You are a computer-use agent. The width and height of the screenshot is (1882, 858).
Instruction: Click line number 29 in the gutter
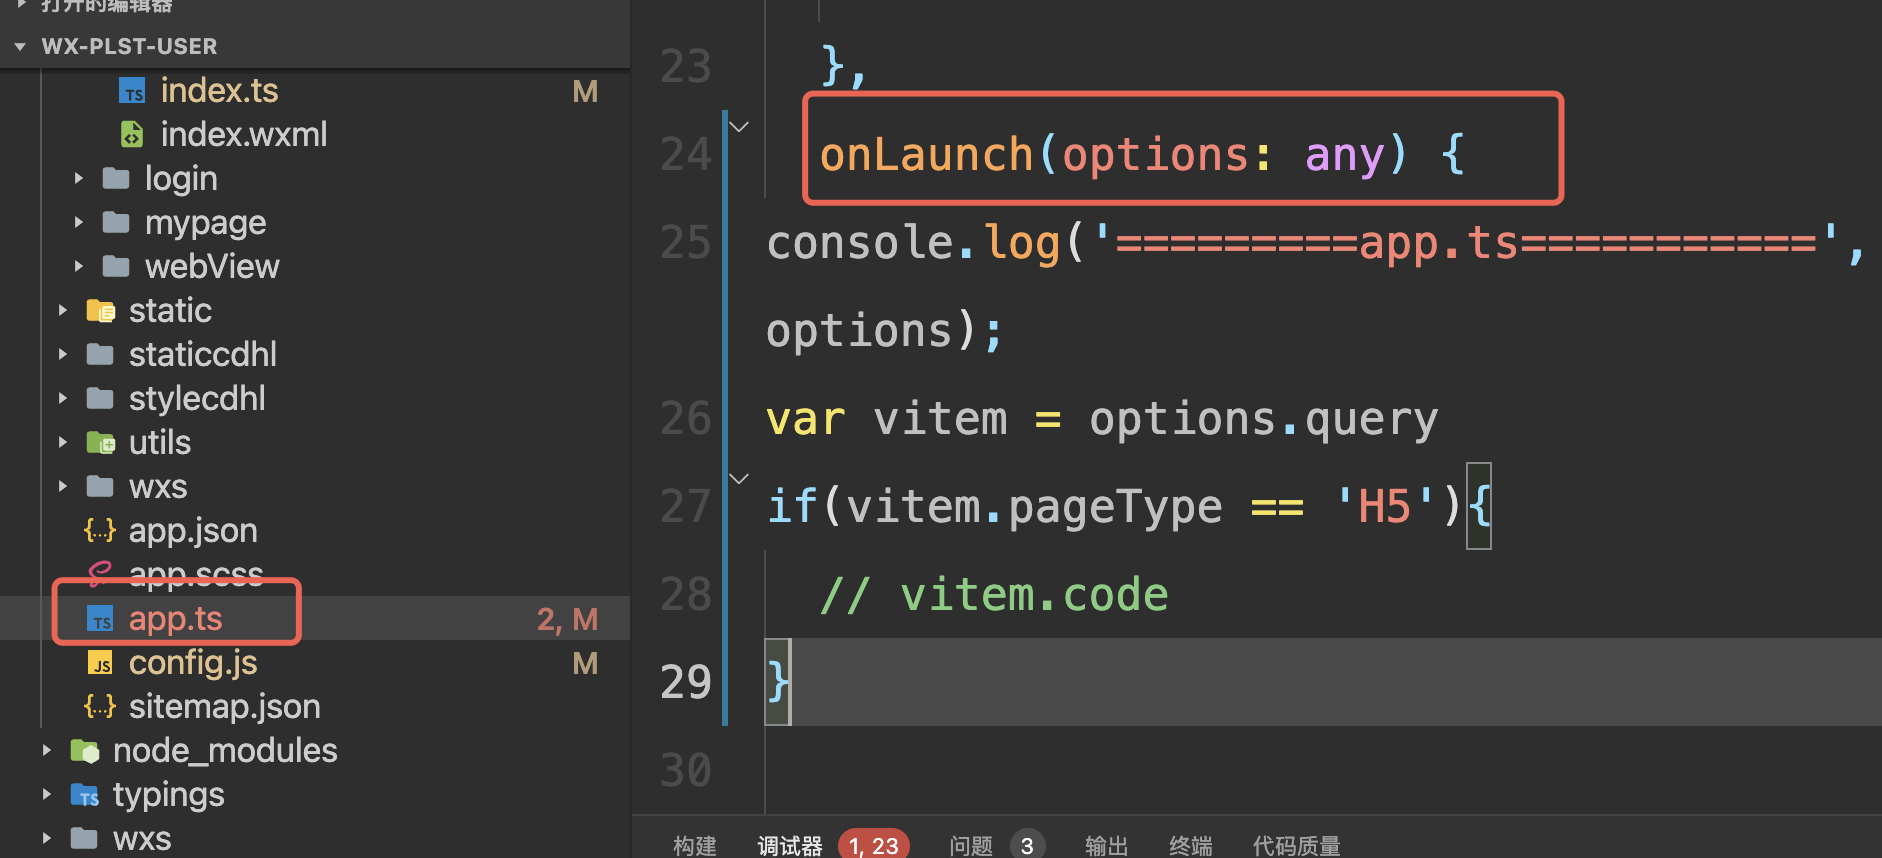[x=686, y=682]
